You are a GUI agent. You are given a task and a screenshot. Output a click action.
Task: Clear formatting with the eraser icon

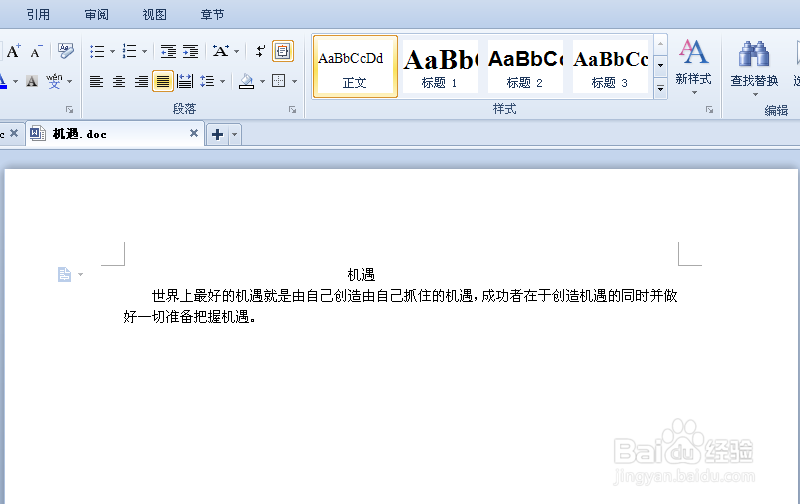(x=65, y=51)
